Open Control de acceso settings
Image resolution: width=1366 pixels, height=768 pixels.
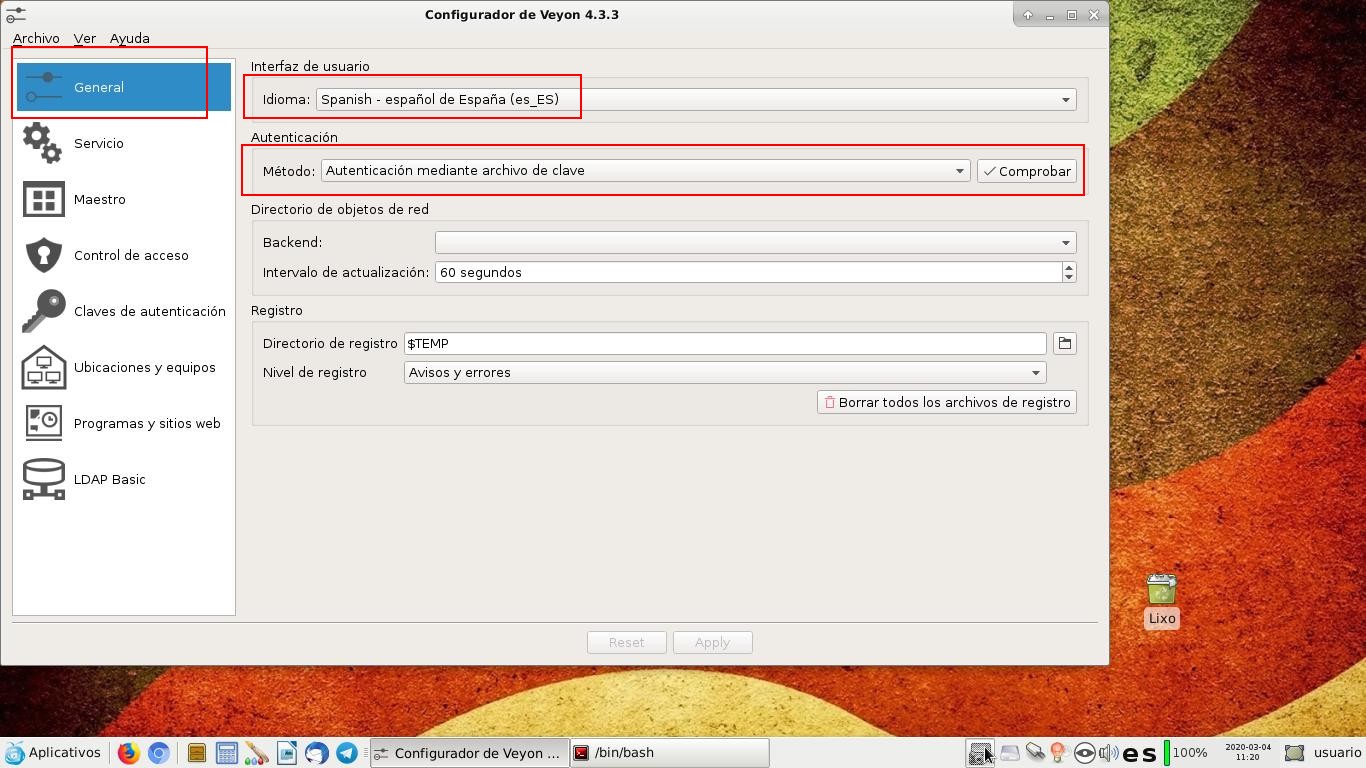pyautogui.click(x=131, y=255)
